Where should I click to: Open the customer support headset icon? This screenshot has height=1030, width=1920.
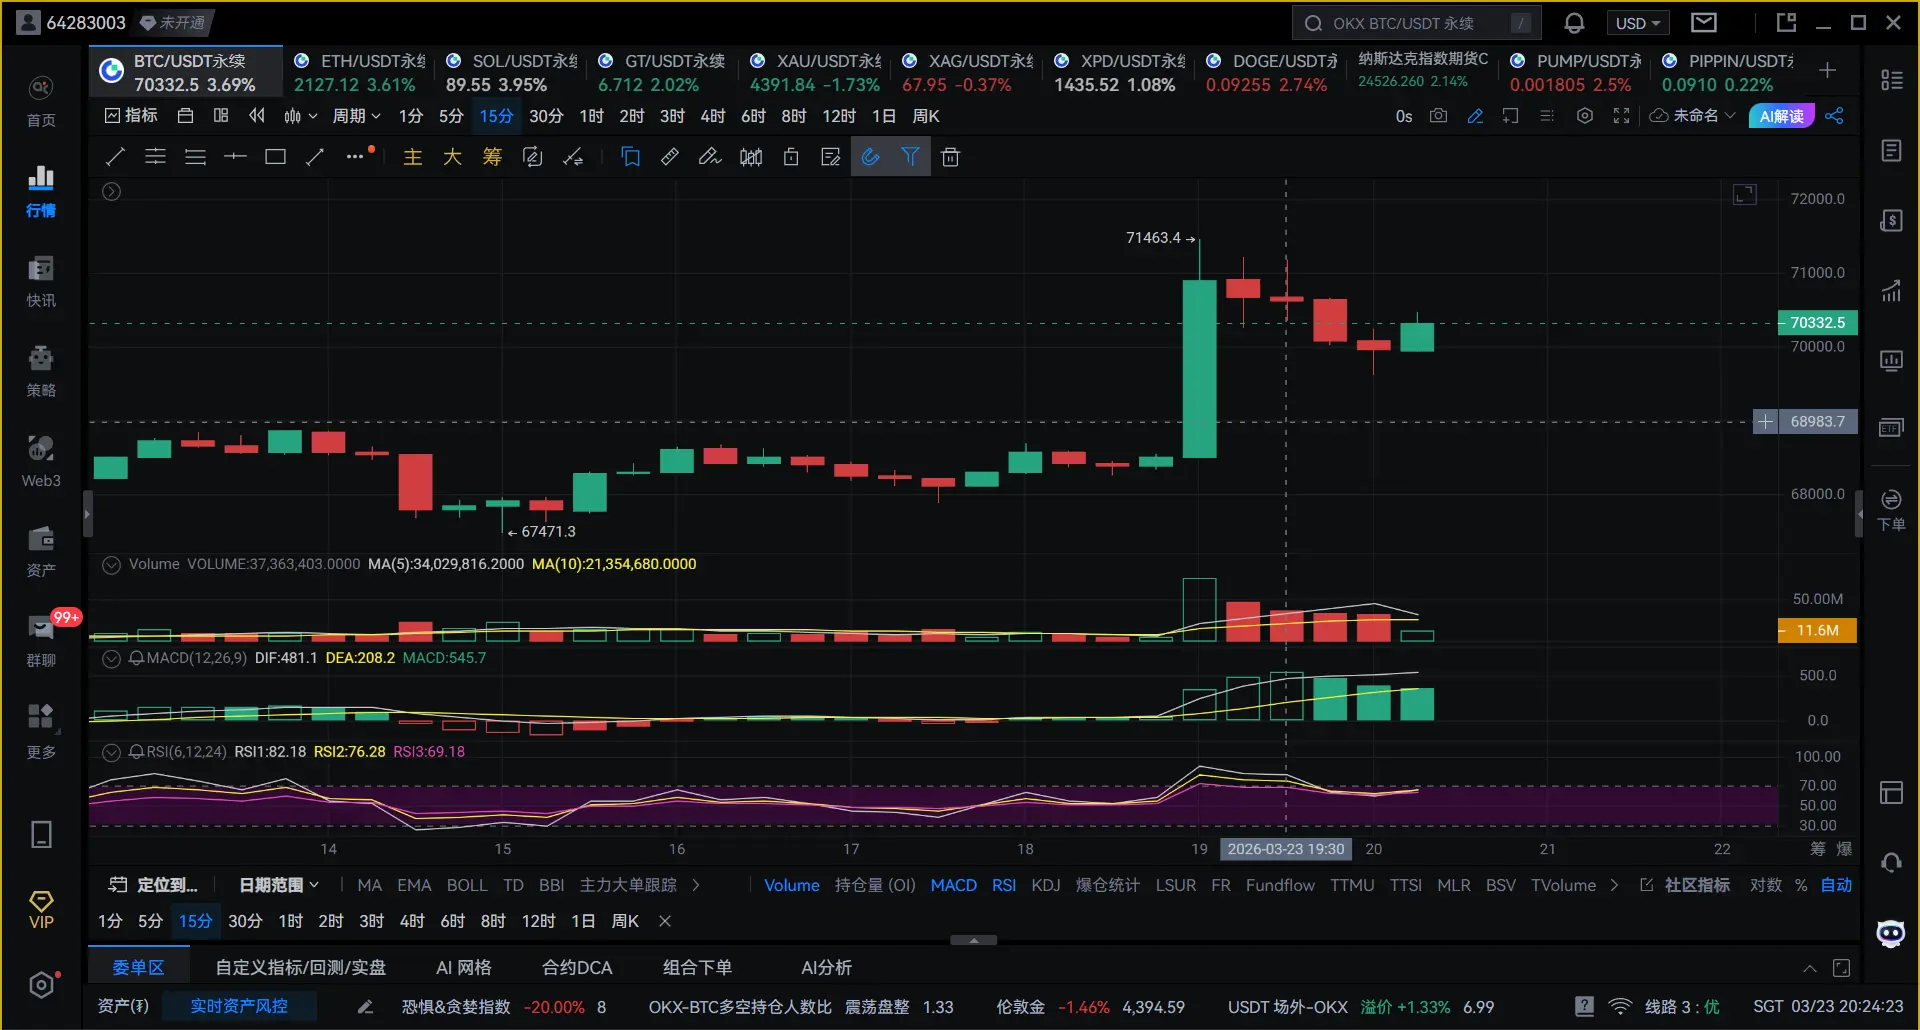coord(1890,863)
